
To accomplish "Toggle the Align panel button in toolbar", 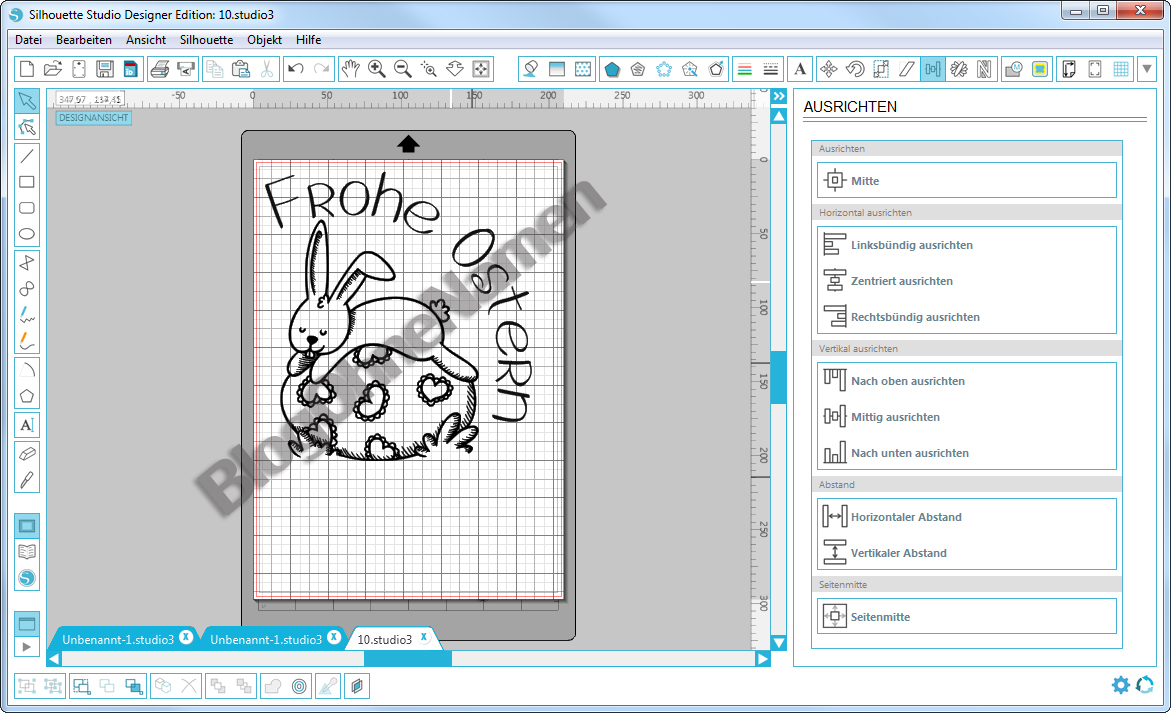I will click(933, 69).
